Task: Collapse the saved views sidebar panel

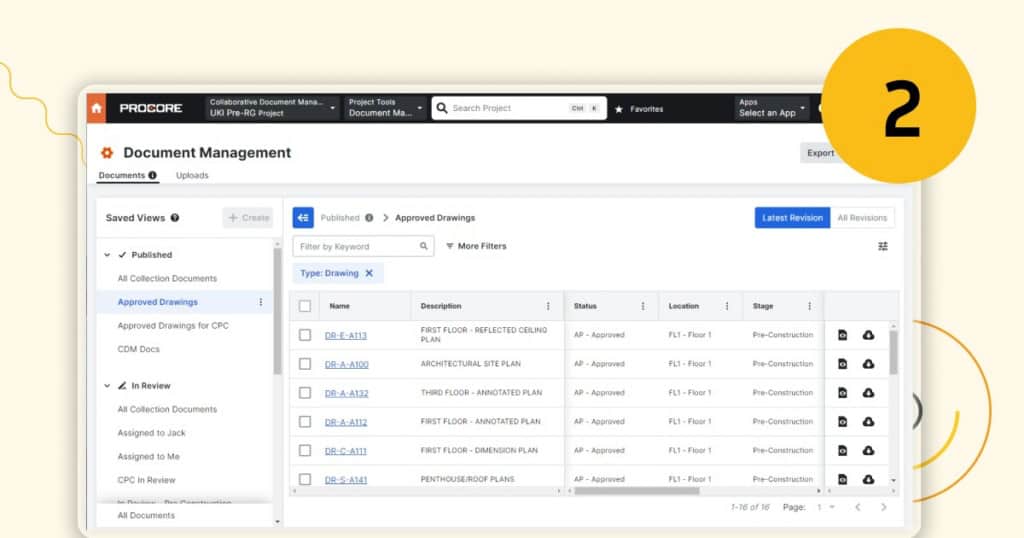Action: pyautogui.click(x=303, y=218)
